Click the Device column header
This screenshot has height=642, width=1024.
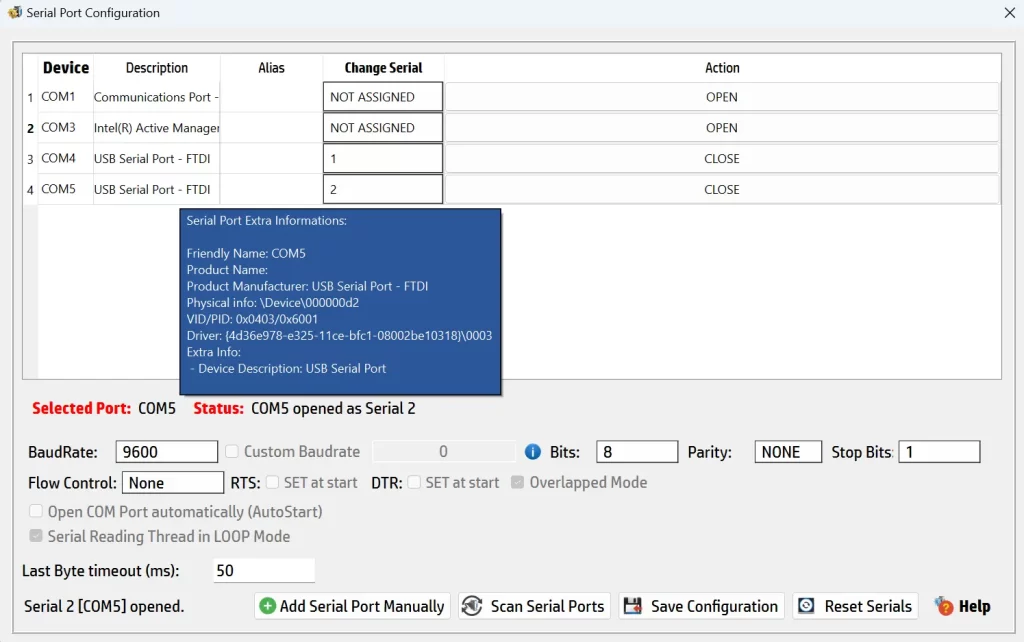[x=65, y=68]
